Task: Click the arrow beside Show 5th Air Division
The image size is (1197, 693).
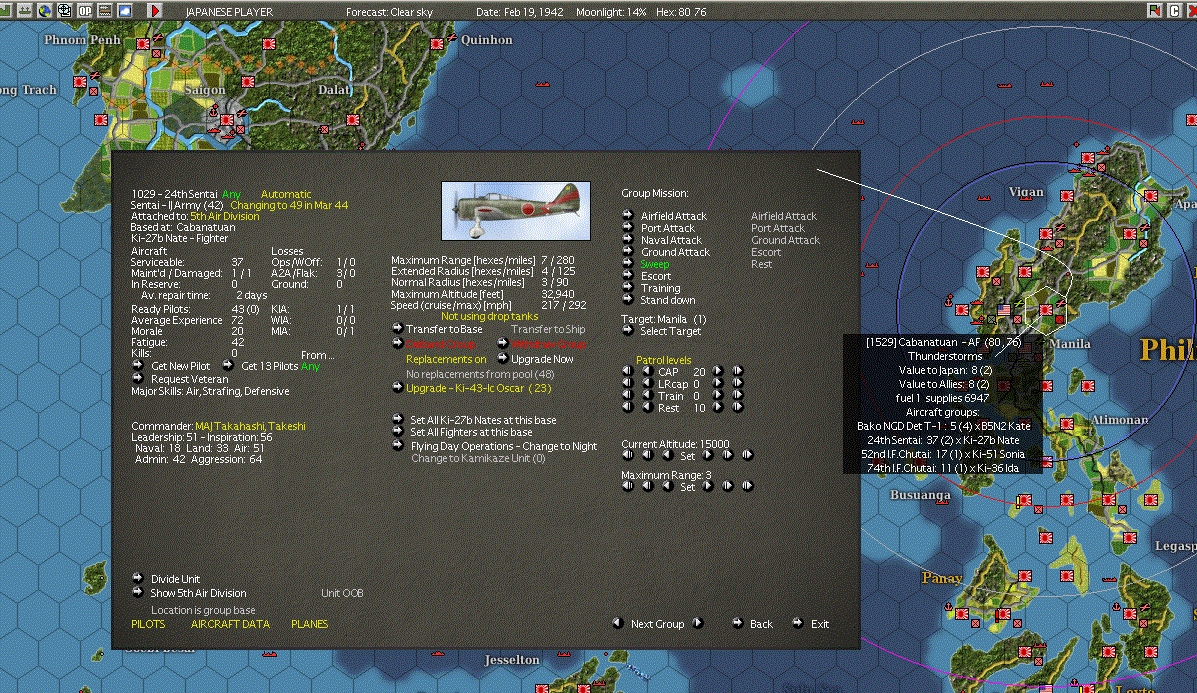Action: click(x=137, y=591)
